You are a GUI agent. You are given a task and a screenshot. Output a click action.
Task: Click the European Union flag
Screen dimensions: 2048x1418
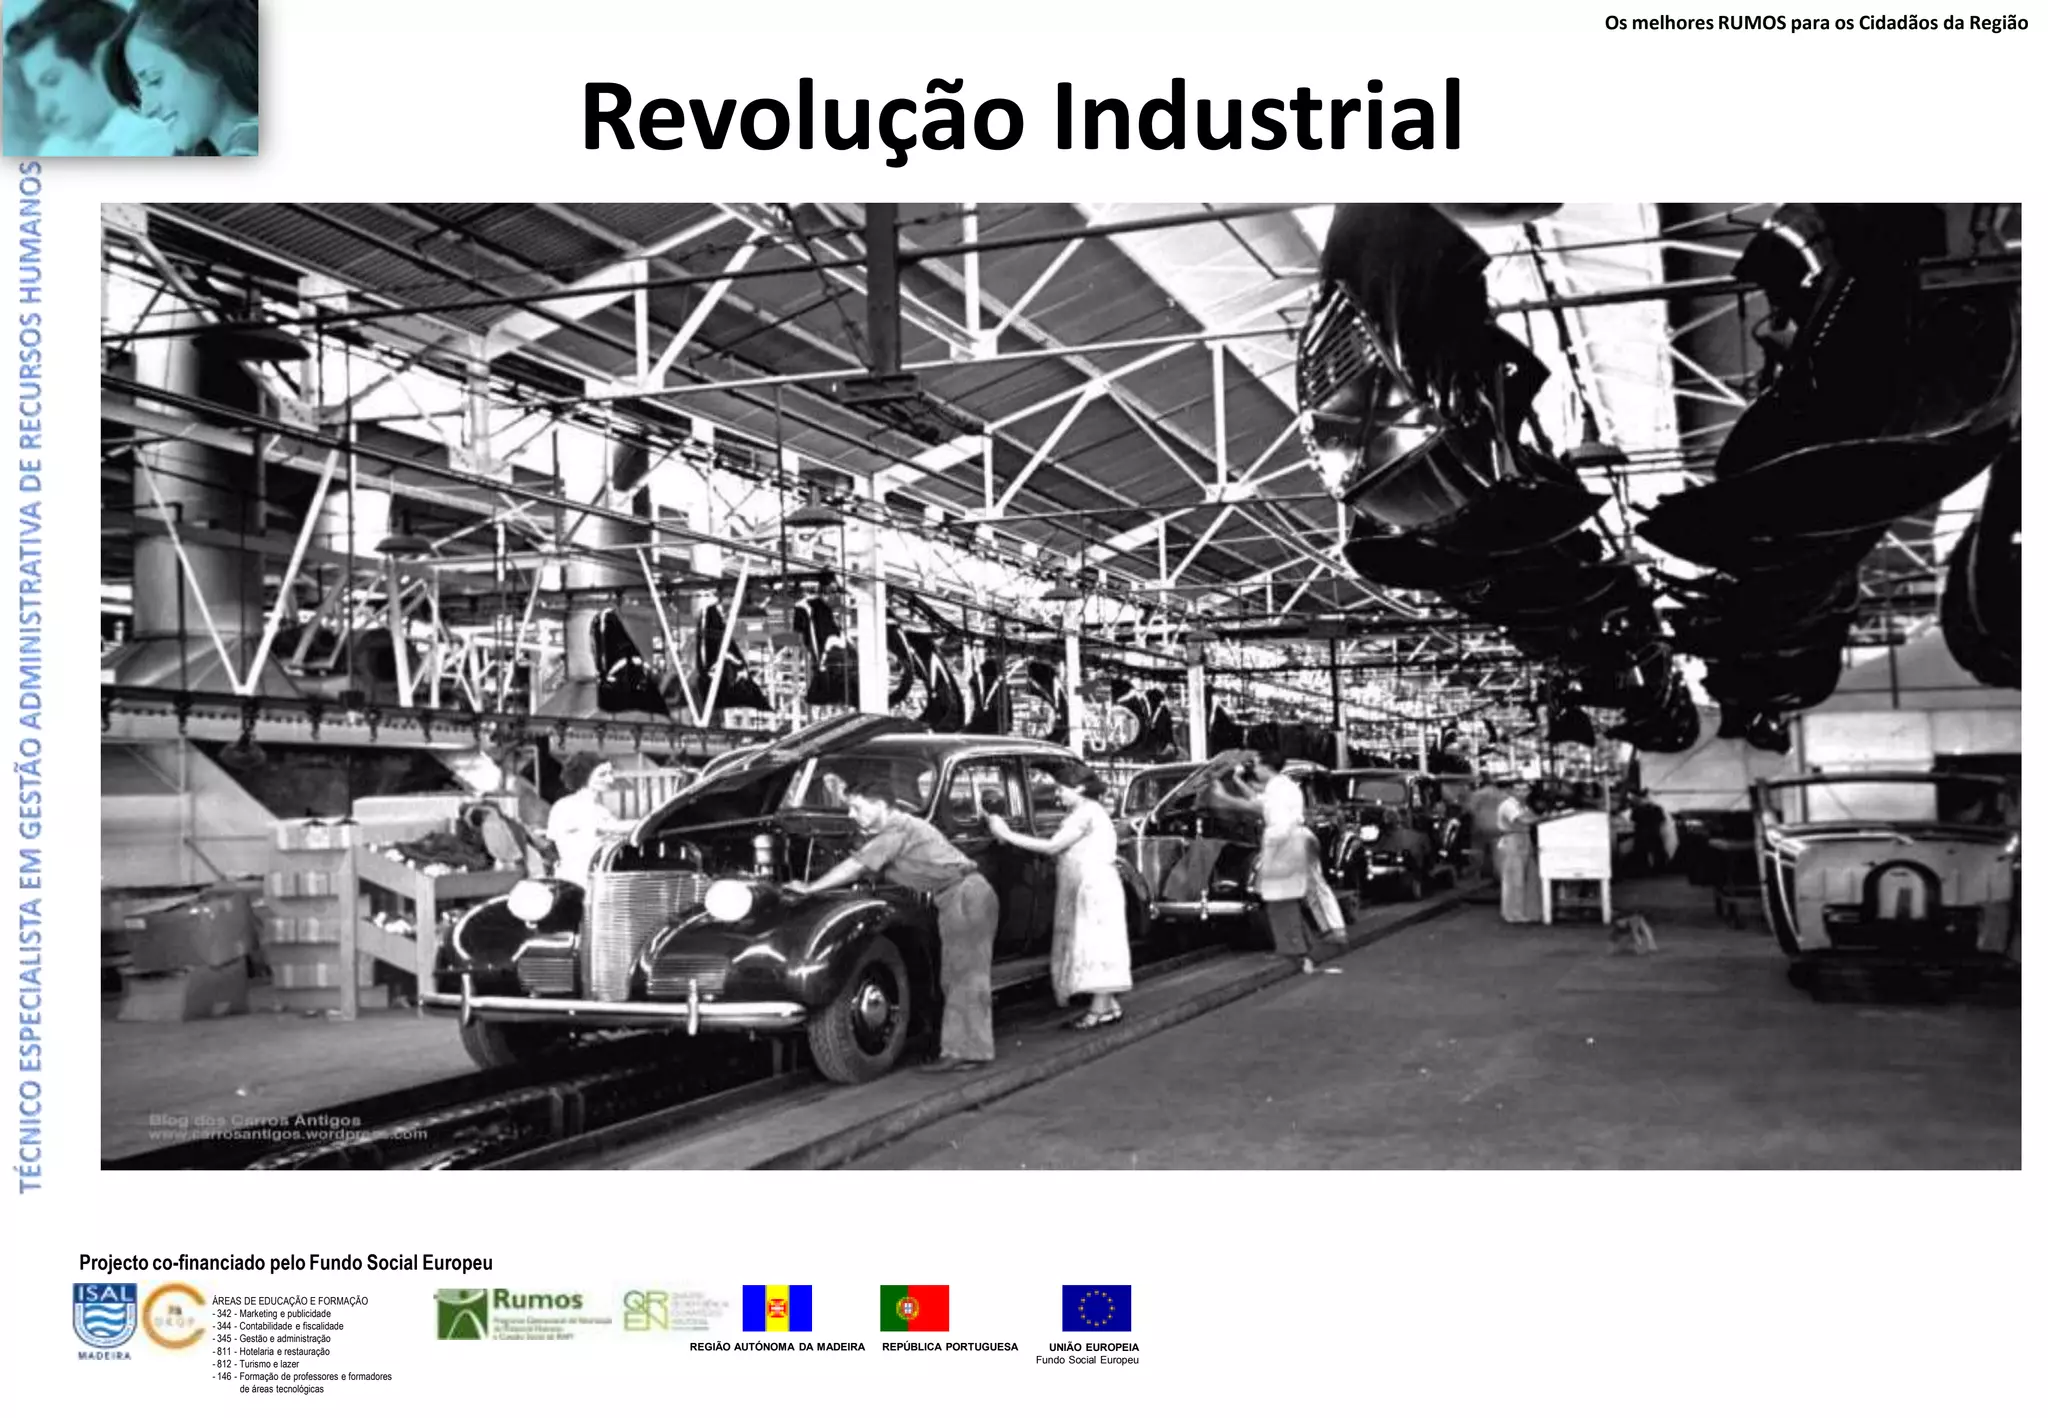pos(1096,1308)
